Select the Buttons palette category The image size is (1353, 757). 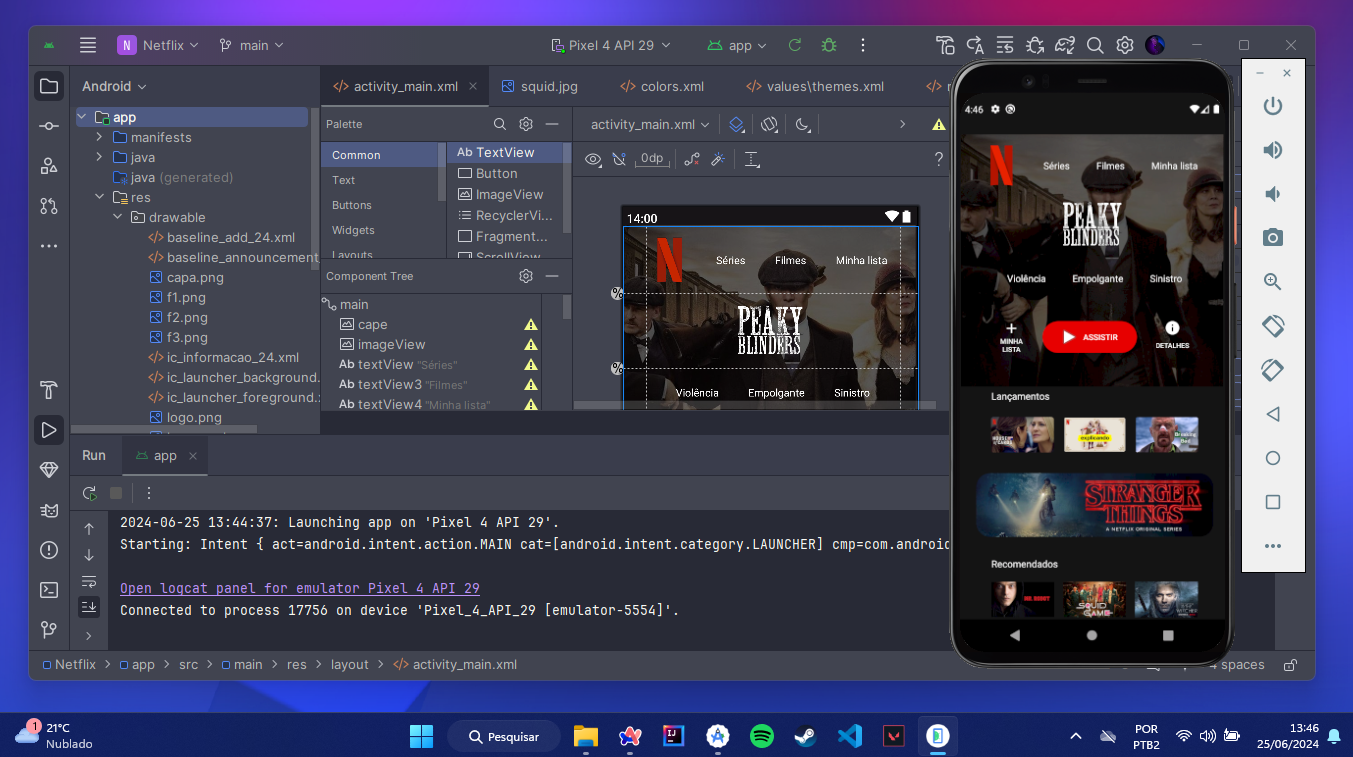pyautogui.click(x=352, y=205)
